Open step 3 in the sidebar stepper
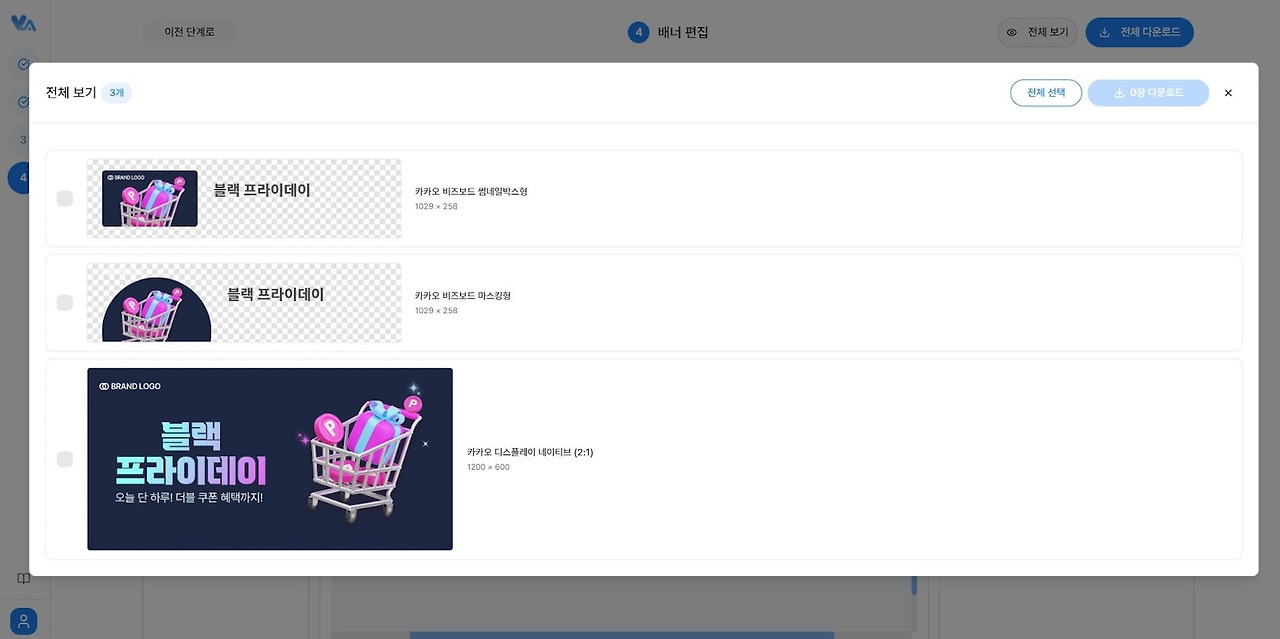Viewport: 1280px width, 639px height. pos(21,139)
